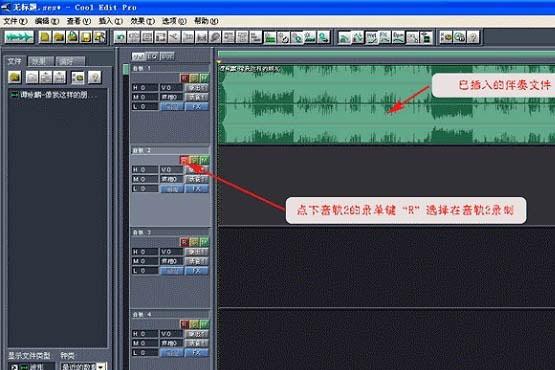Screen dimensions: 555x370
Task: Switch to the 文件 tab in organizer
Action: tap(15, 61)
